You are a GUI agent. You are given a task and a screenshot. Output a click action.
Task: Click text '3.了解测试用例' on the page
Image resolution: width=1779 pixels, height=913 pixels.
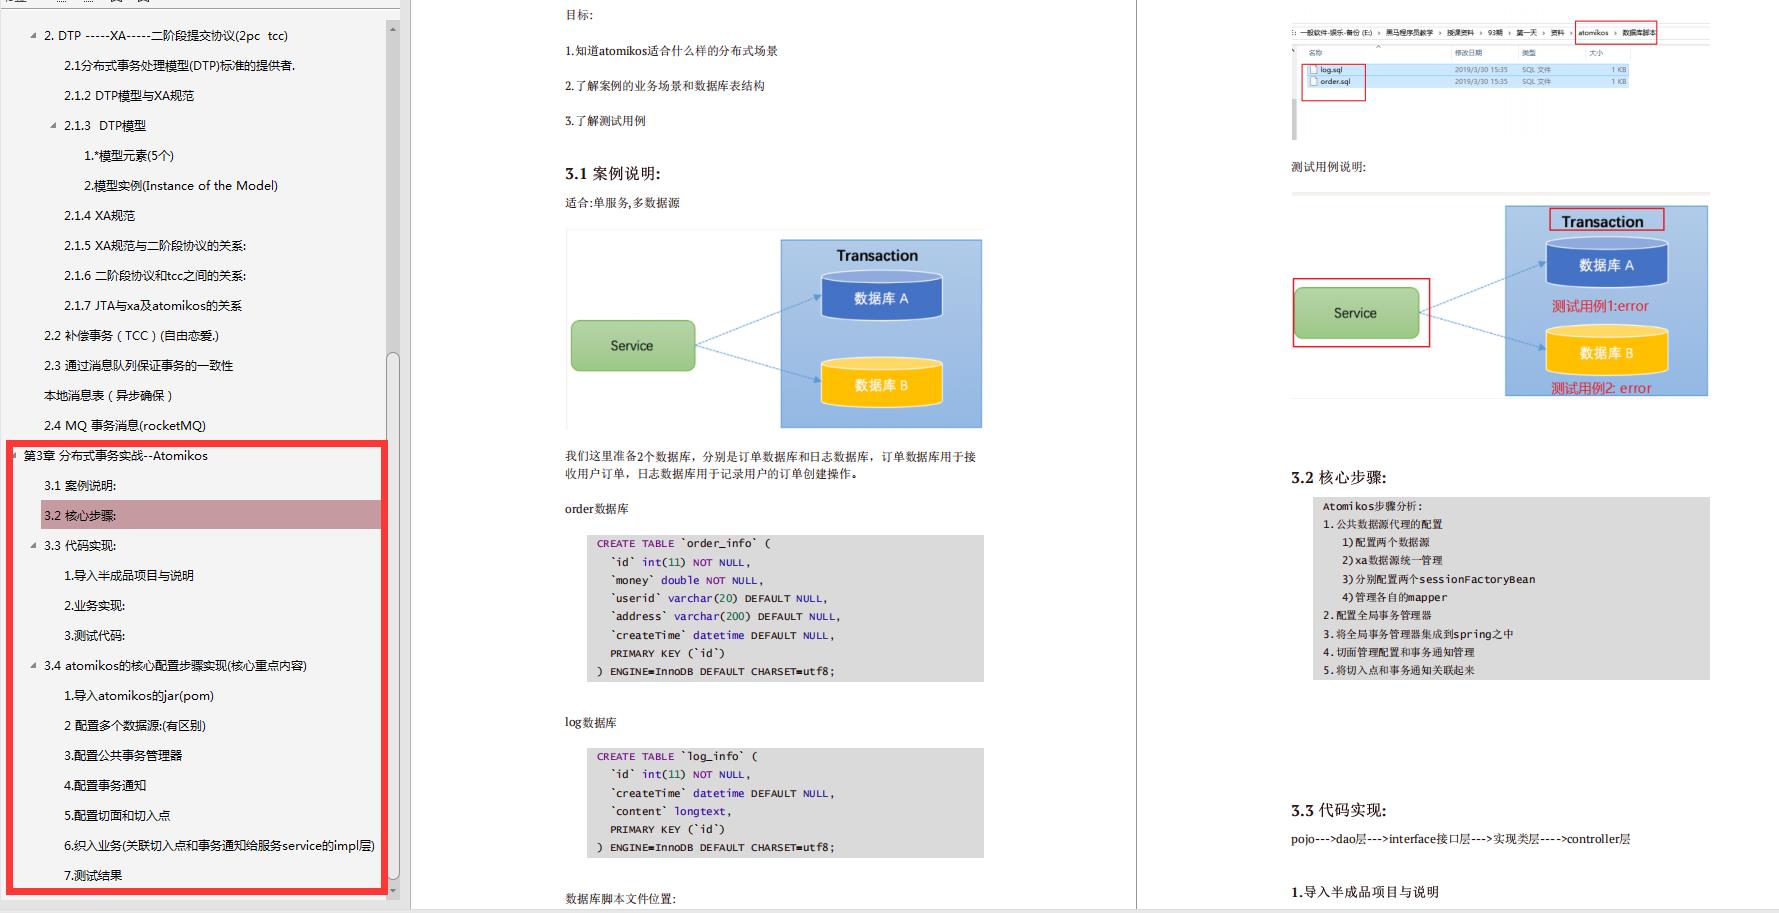pos(605,121)
